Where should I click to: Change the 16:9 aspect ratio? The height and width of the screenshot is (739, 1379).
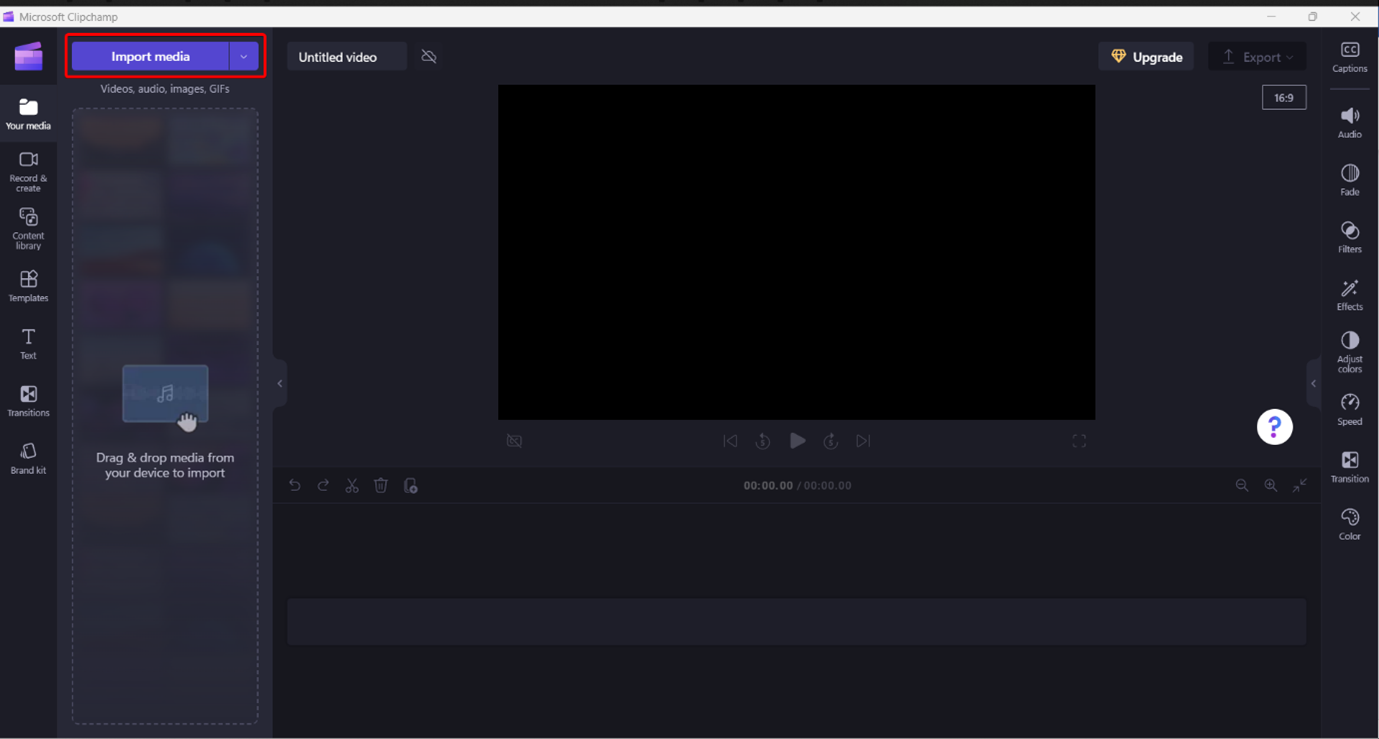[x=1284, y=98]
